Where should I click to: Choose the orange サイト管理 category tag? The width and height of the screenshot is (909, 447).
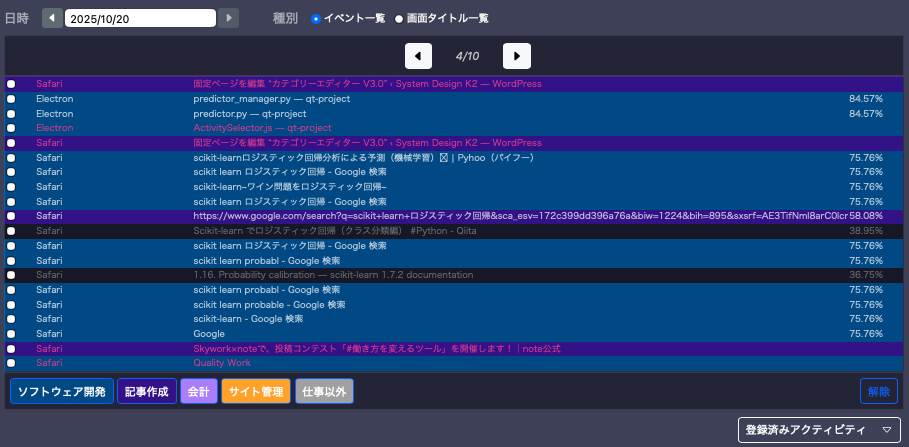255,391
